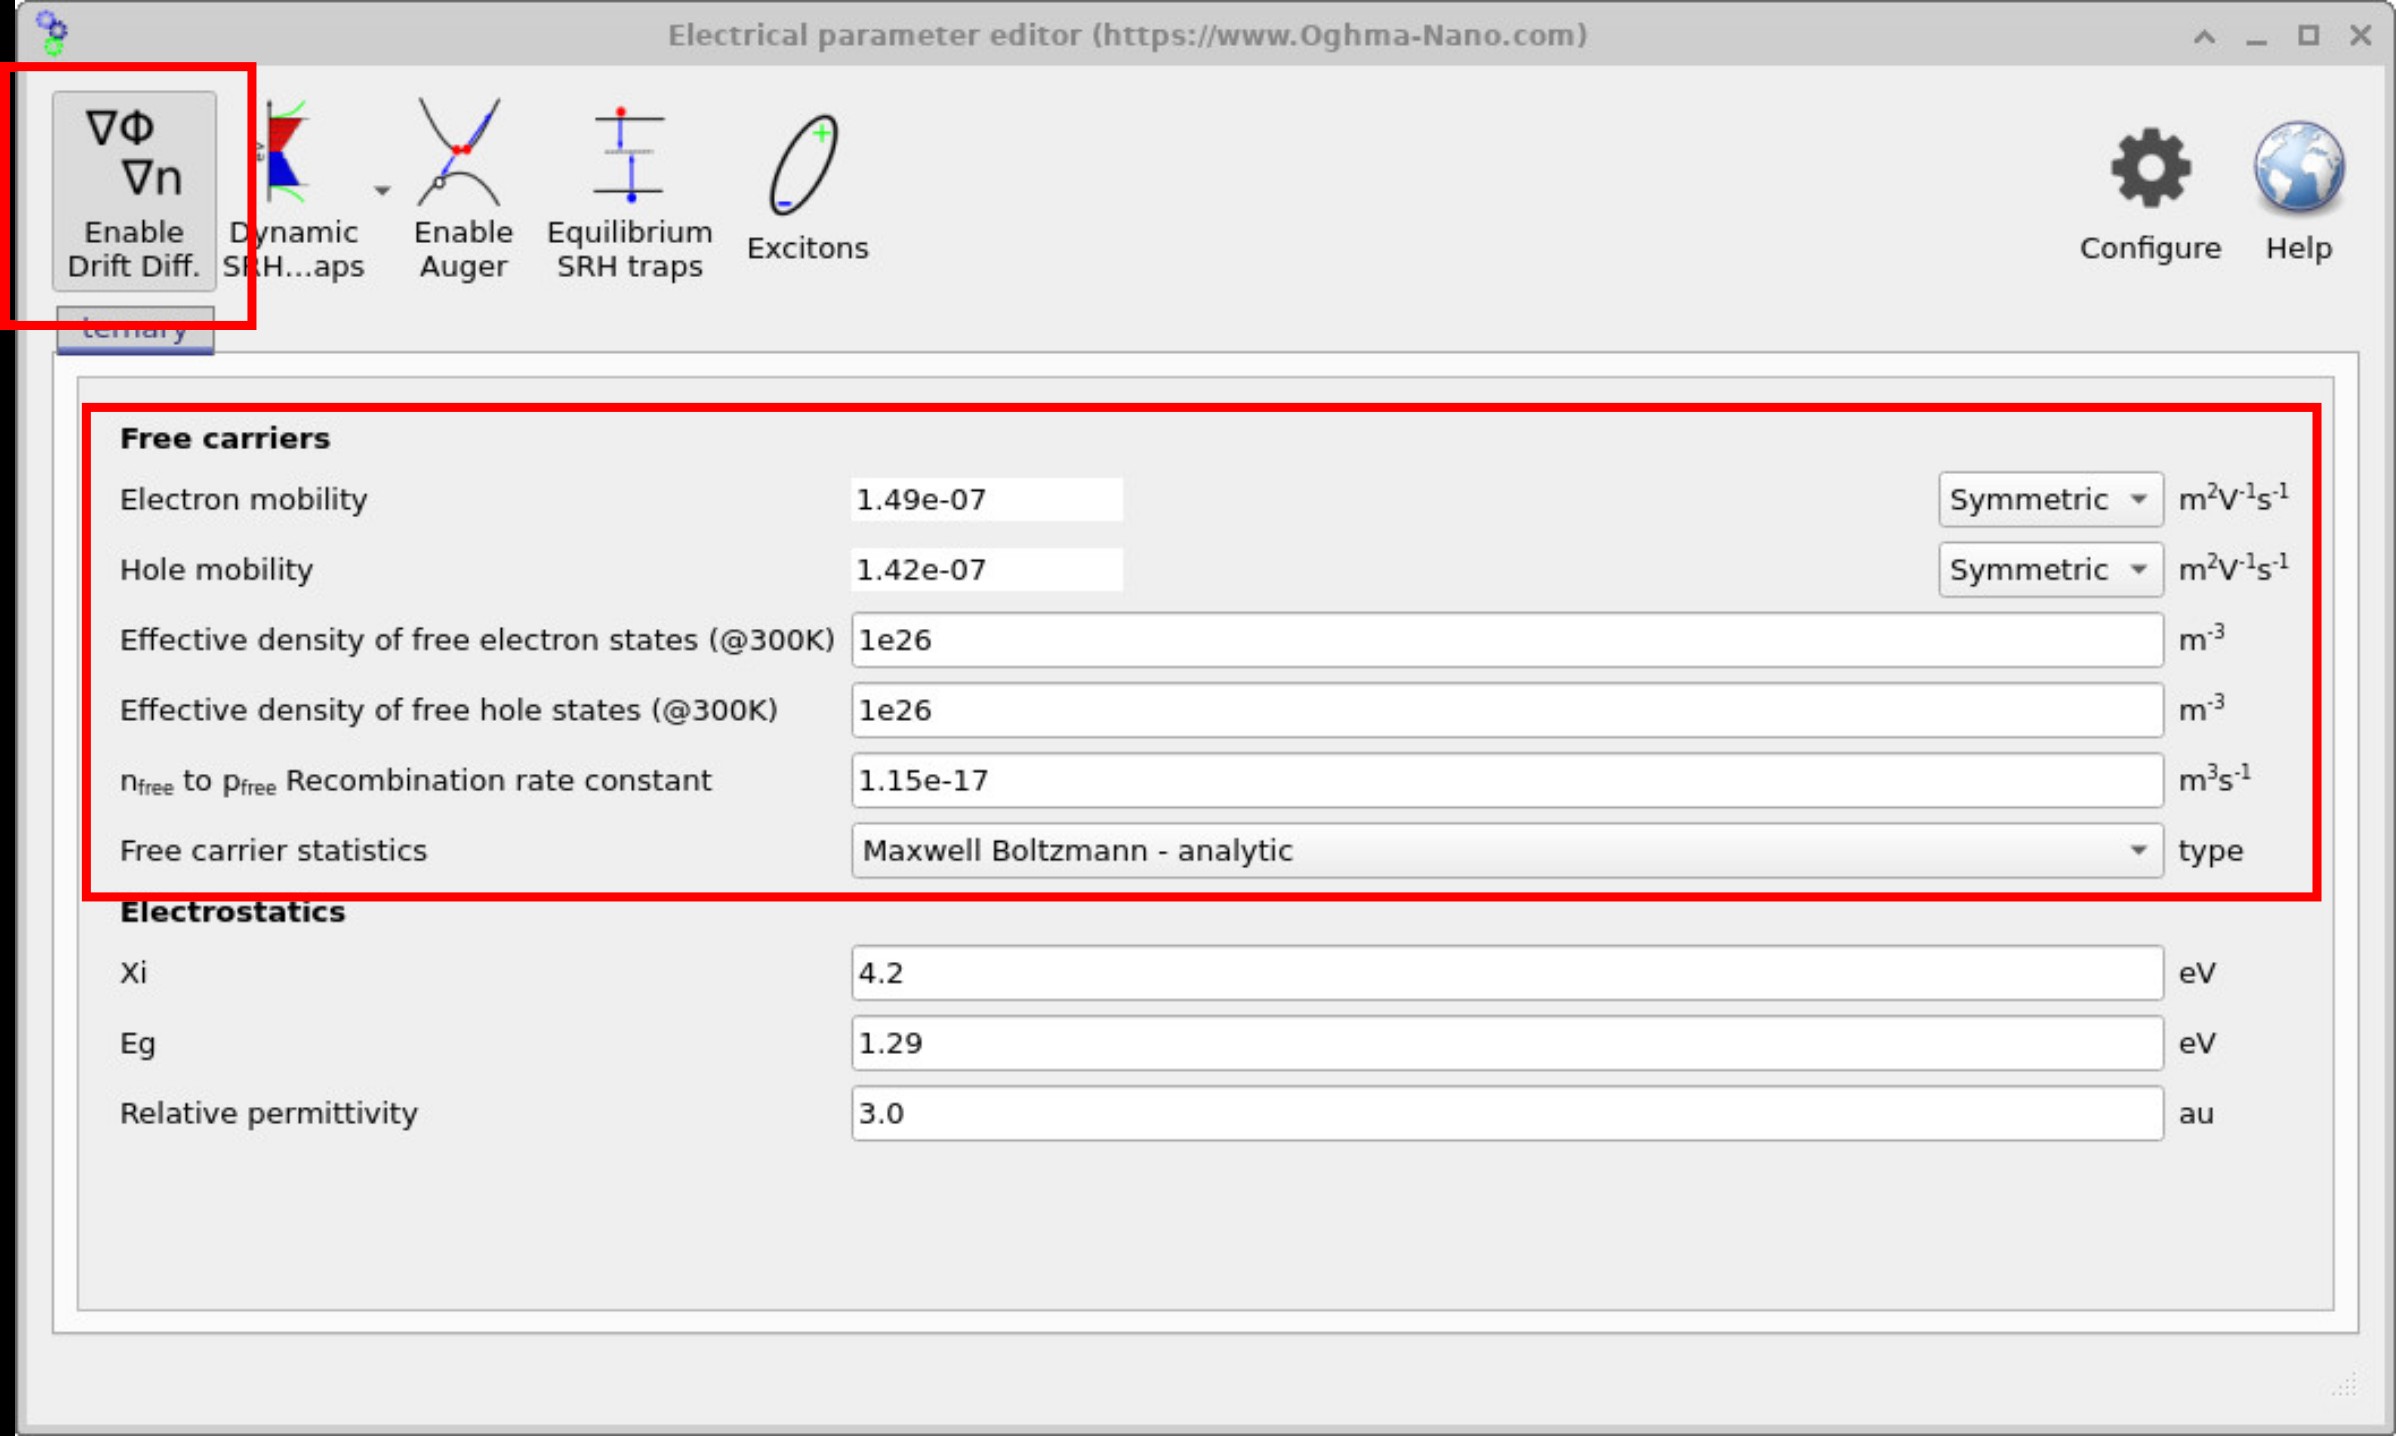Toggle the Enable Drift Diff. state

(133, 190)
